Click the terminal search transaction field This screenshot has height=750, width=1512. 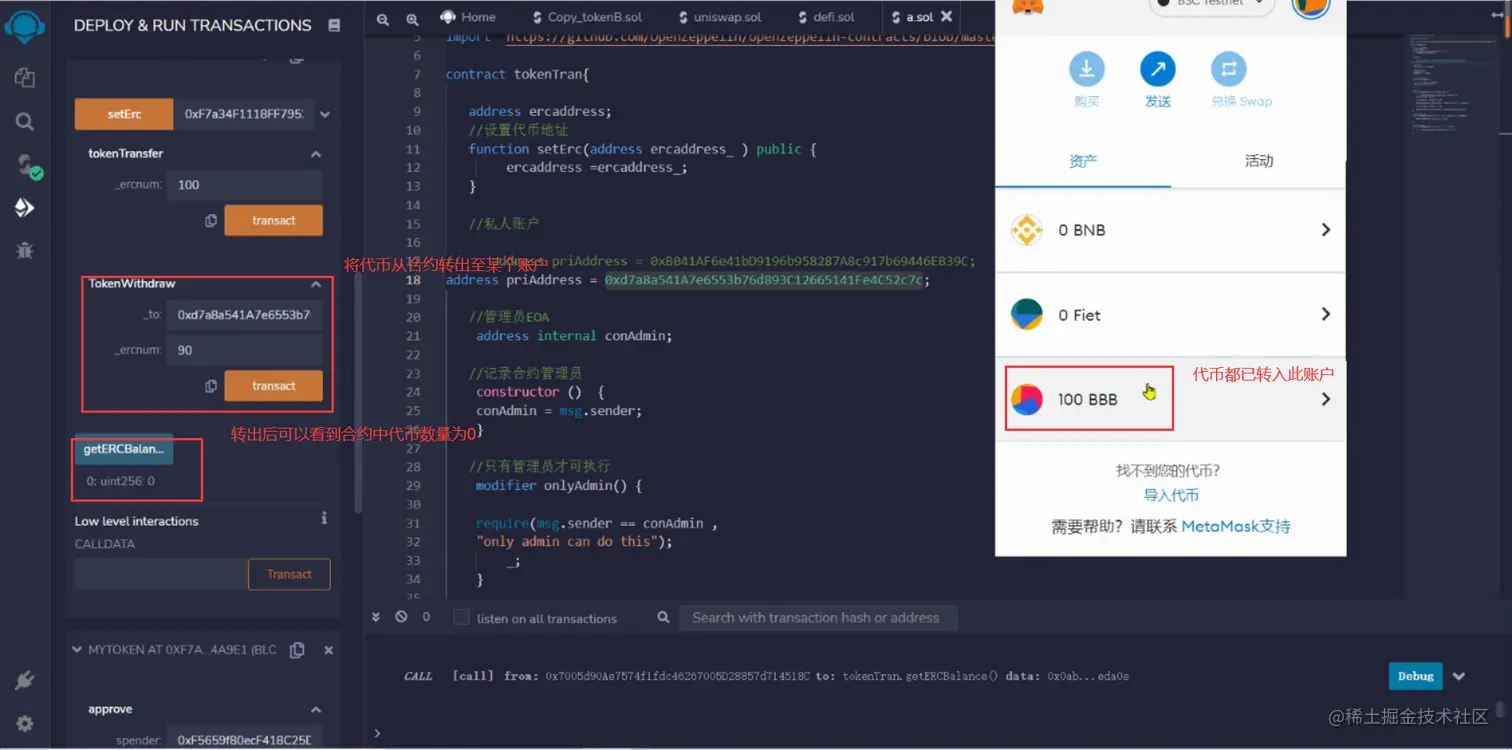tap(817, 618)
